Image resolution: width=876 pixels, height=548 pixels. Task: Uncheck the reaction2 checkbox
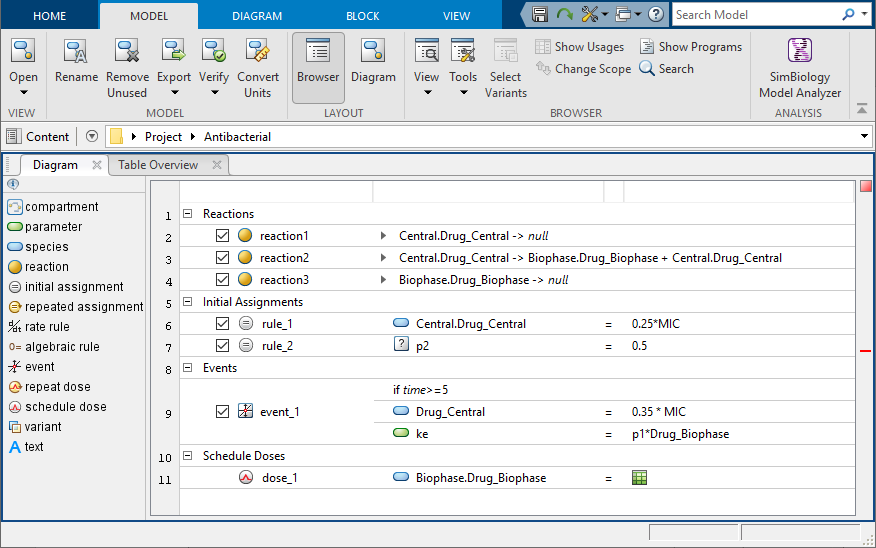pyautogui.click(x=222, y=258)
